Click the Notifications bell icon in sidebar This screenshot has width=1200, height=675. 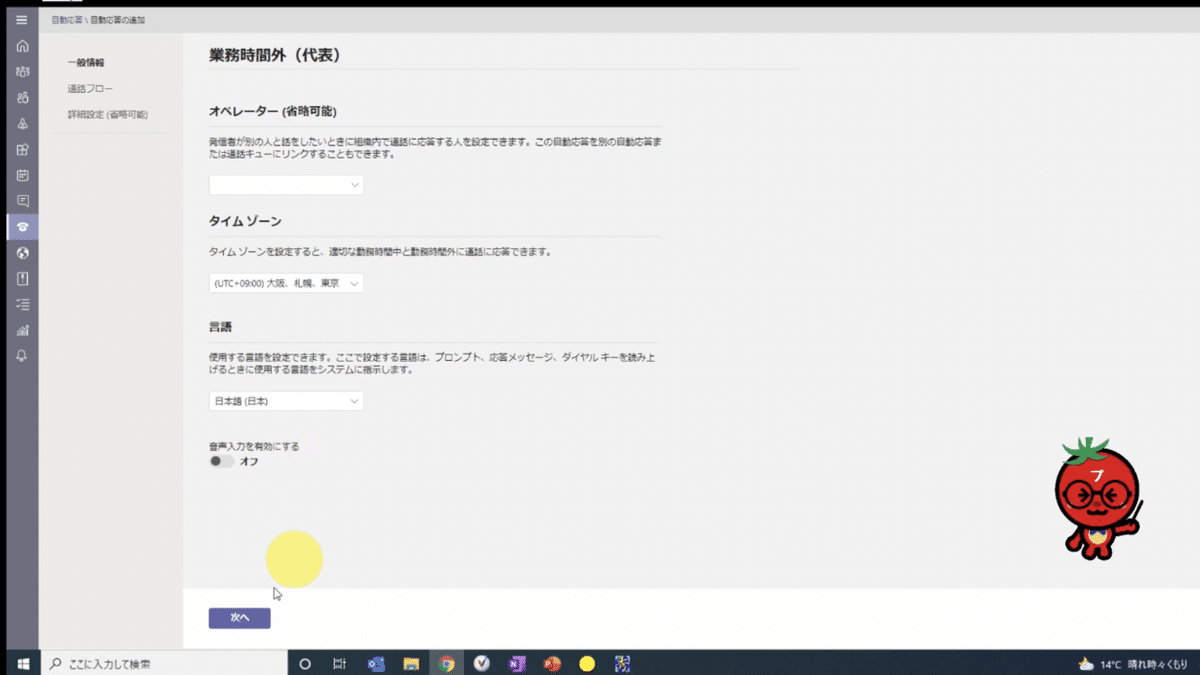tap(22, 356)
